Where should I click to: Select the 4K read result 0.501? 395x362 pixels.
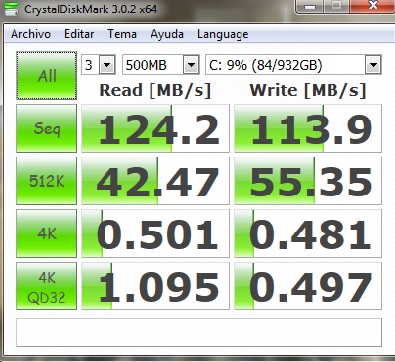coord(155,233)
